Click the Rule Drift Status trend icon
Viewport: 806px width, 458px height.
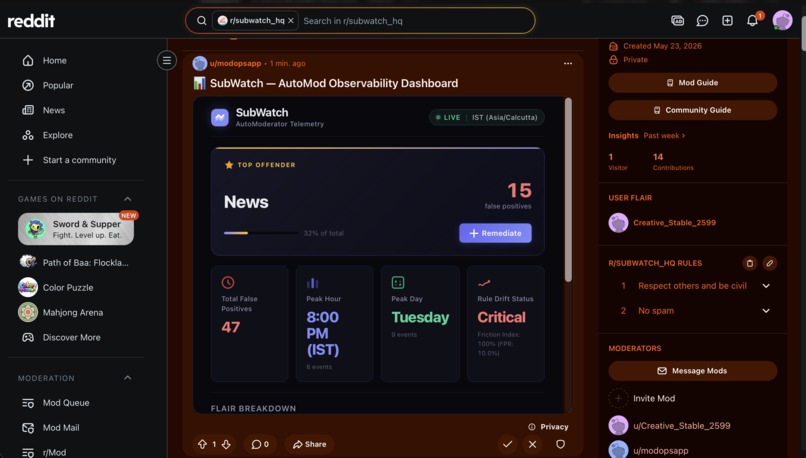click(x=484, y=283)
